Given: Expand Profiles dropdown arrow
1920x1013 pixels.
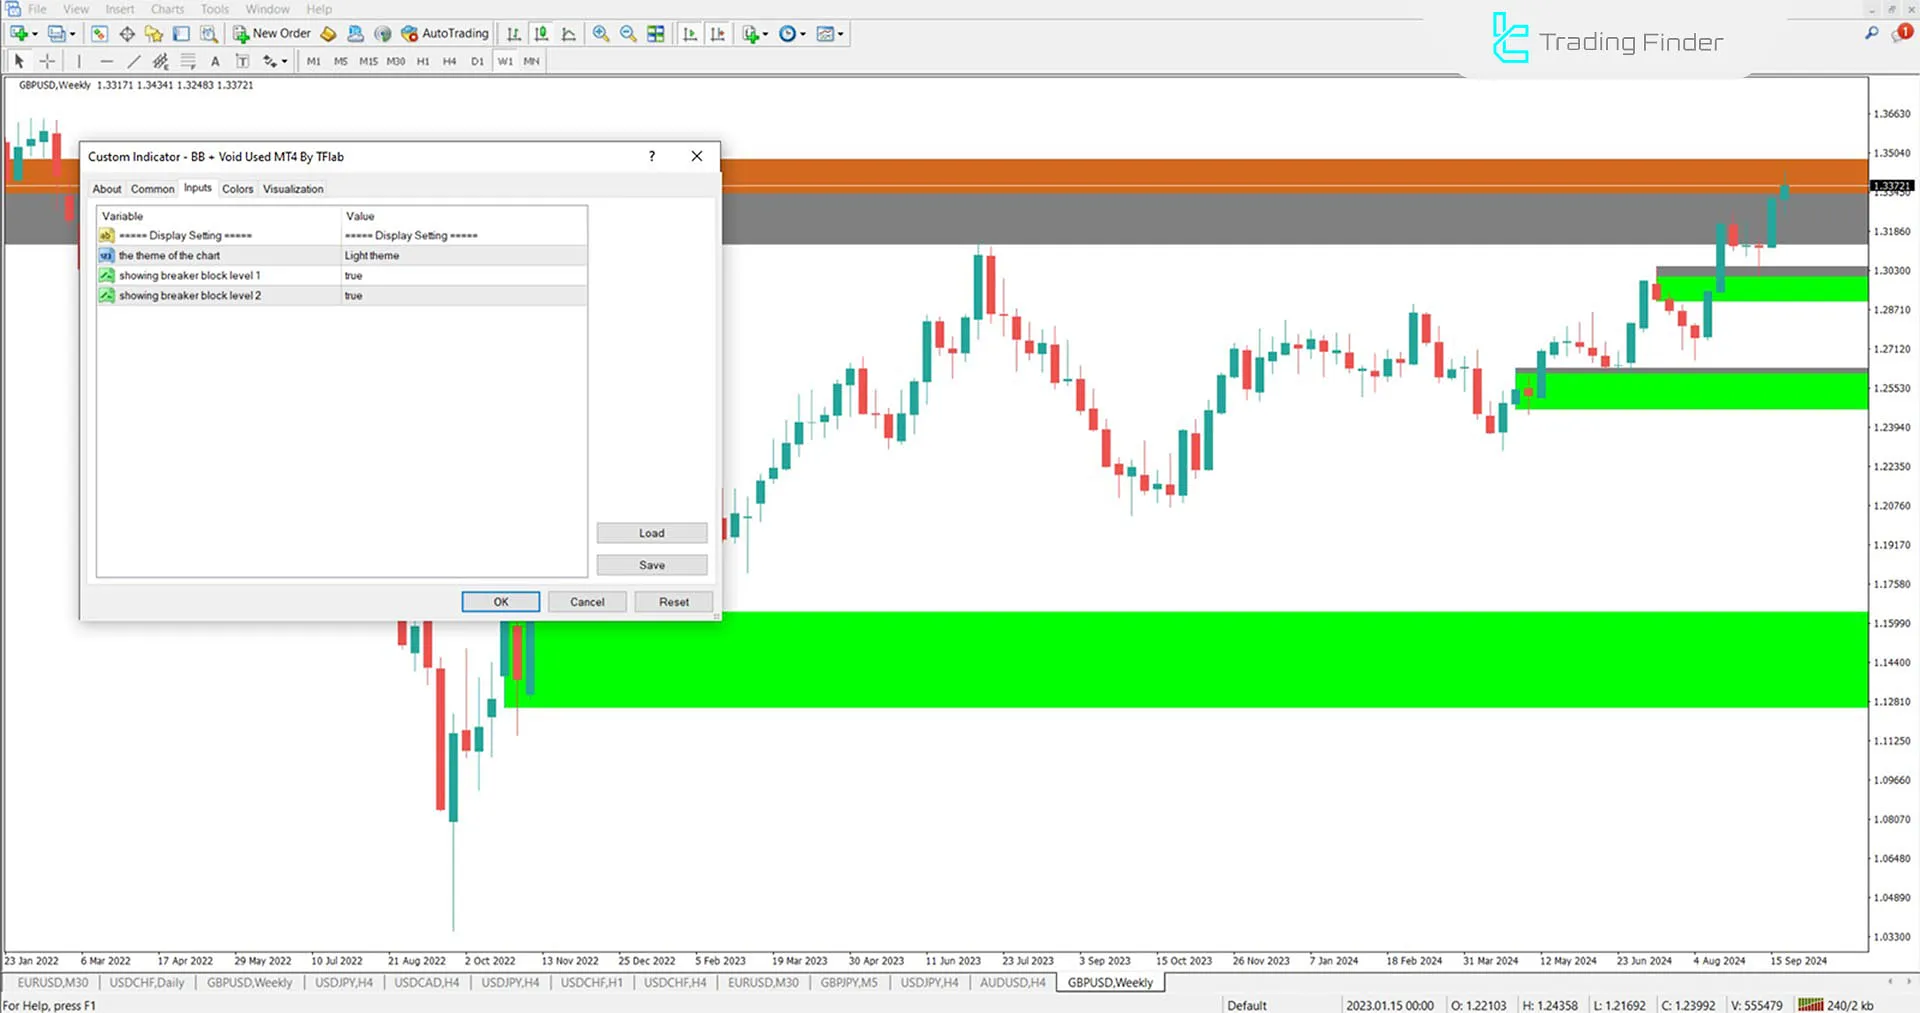Looking at the screenshot, I should pos(73,34).
